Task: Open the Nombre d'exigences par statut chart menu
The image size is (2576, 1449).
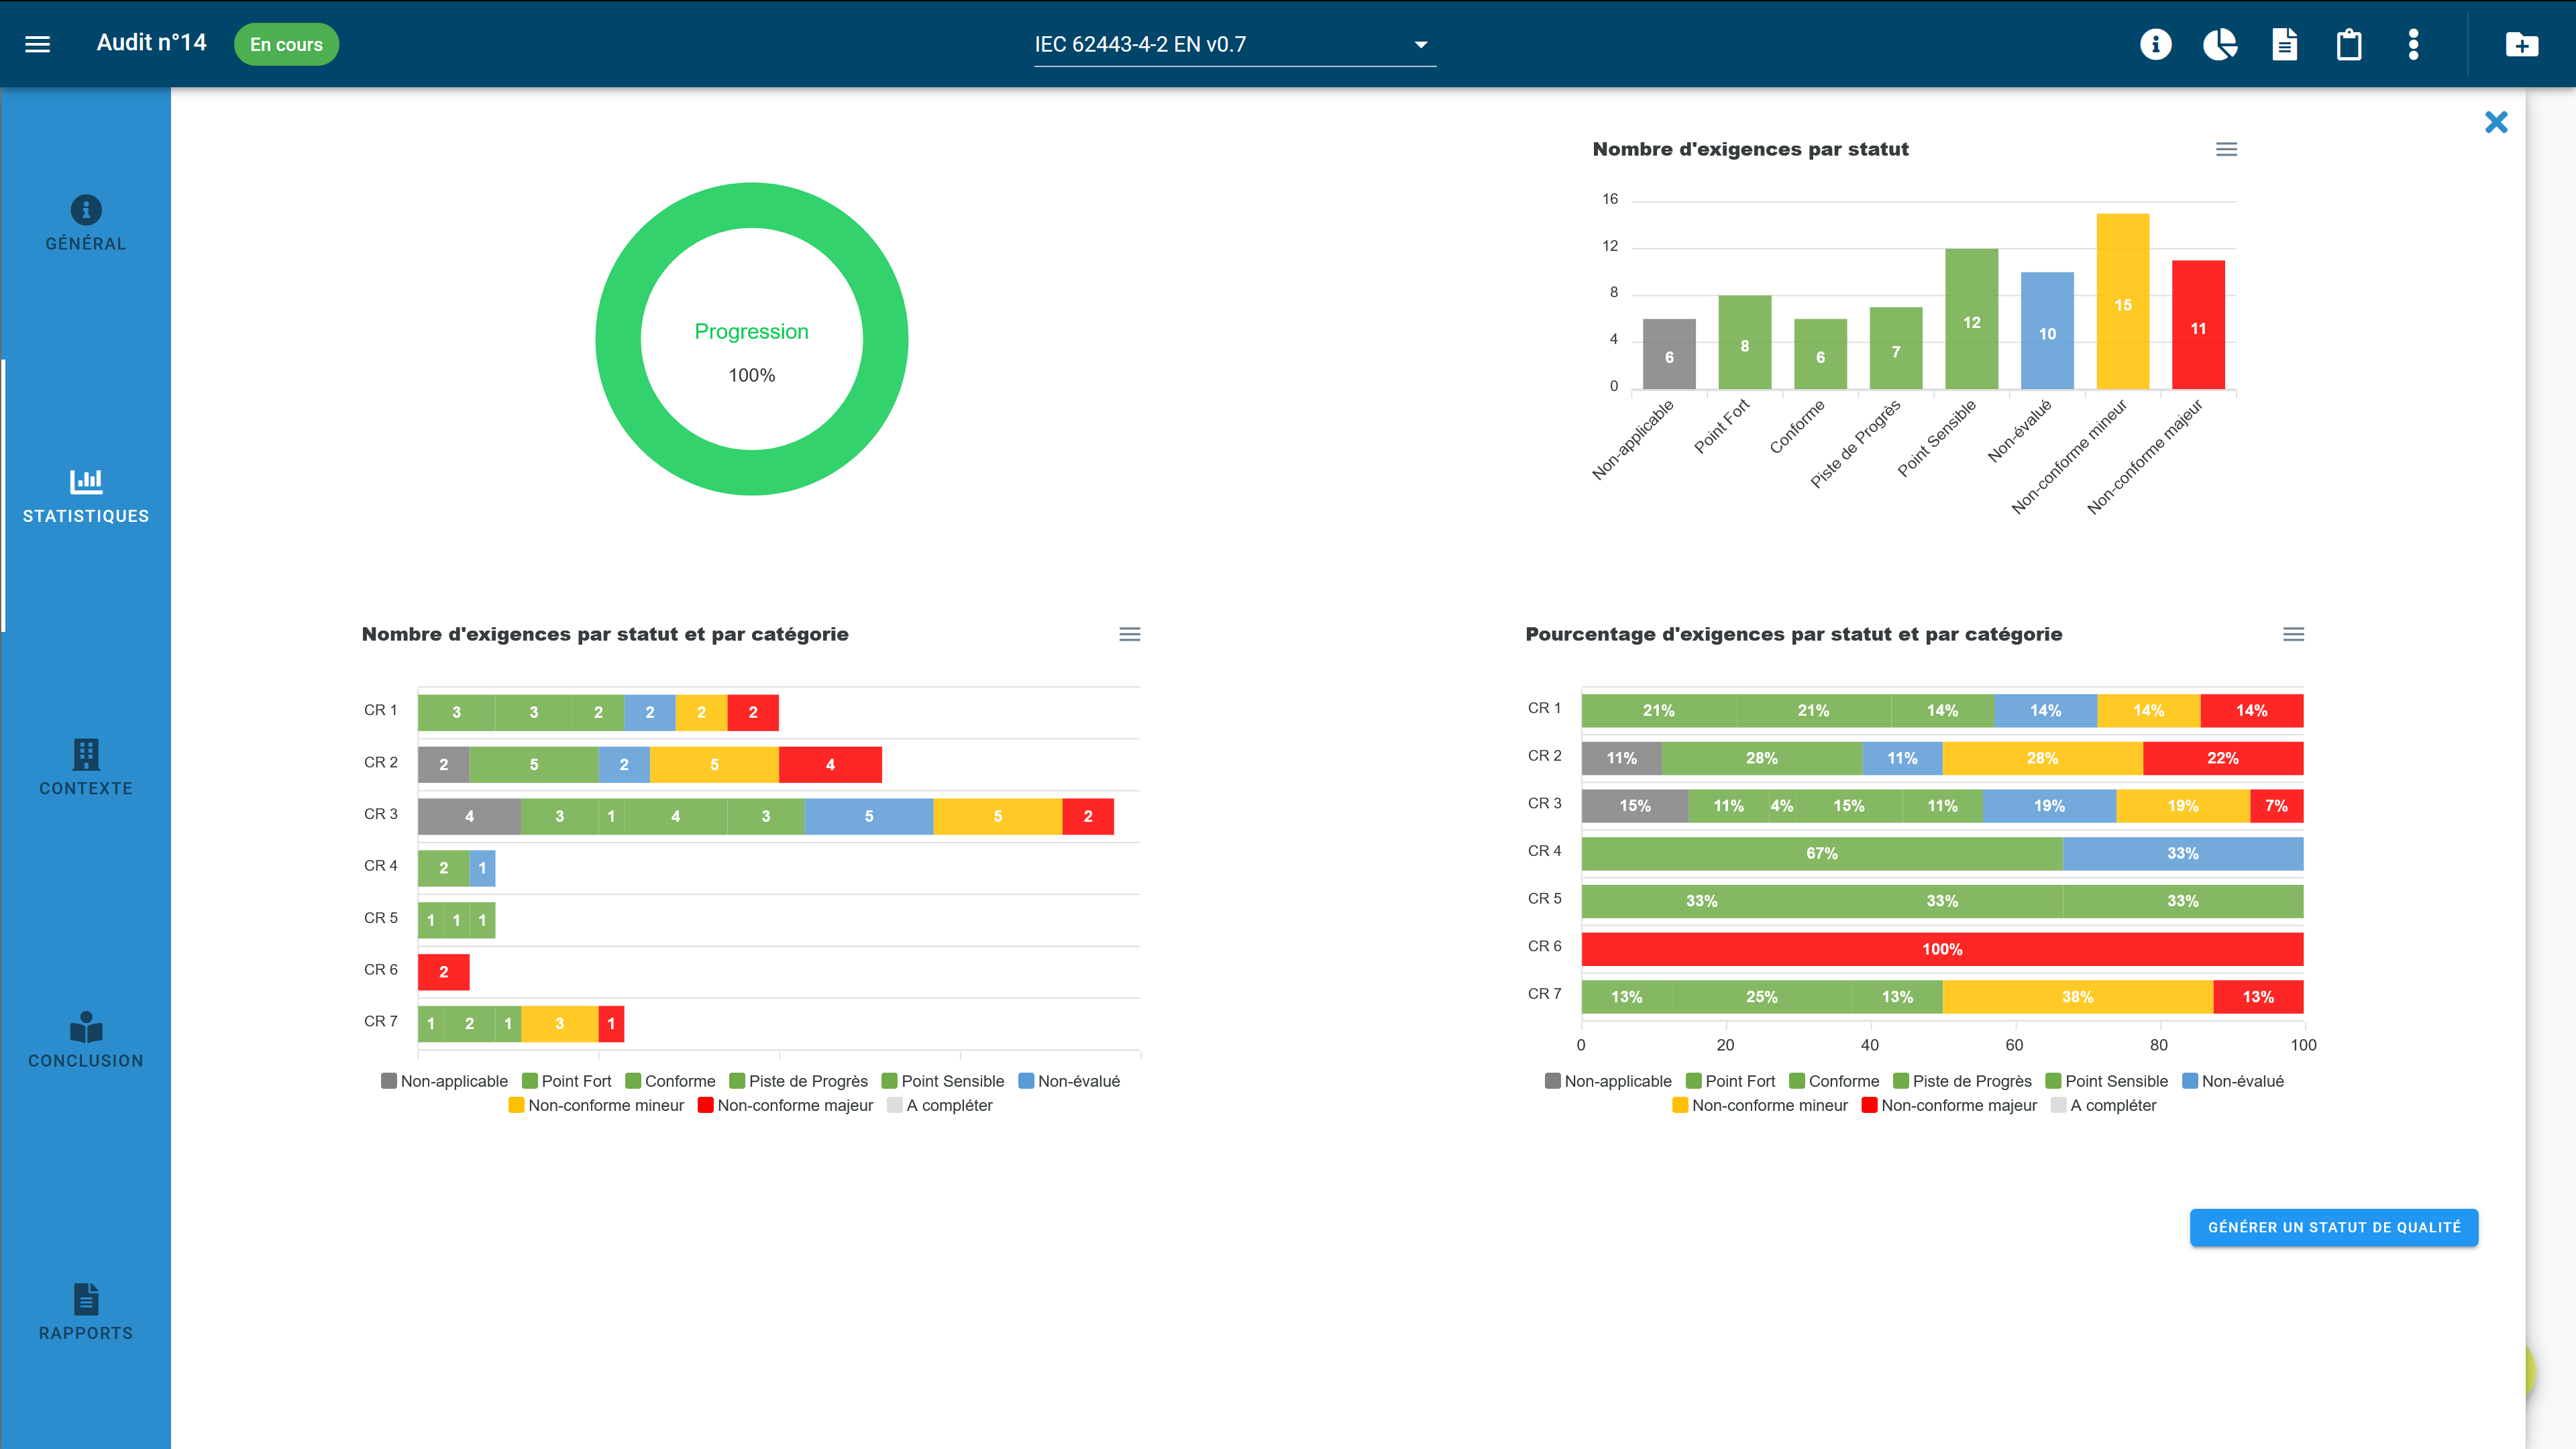Action: click(2227, 149)
